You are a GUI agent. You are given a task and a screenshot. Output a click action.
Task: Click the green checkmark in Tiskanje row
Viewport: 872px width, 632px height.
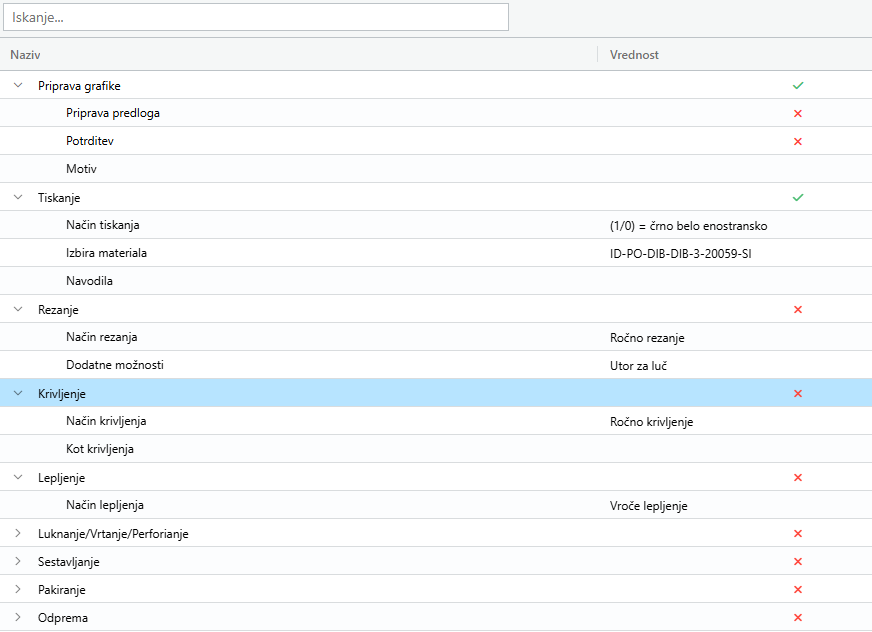797,198
